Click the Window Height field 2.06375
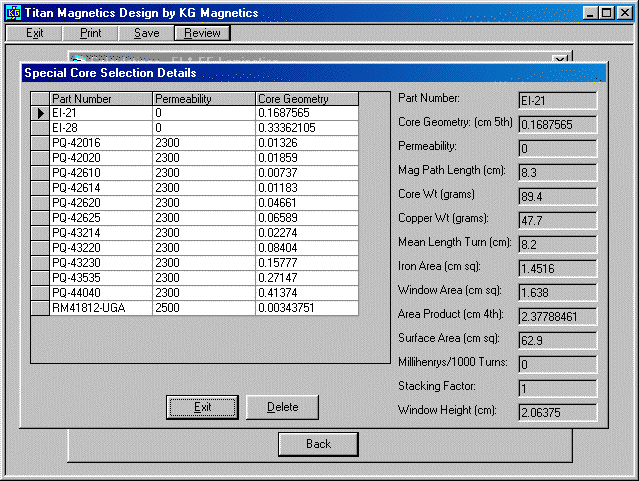The height and width of the screenshot is (481, 639). 558,413
